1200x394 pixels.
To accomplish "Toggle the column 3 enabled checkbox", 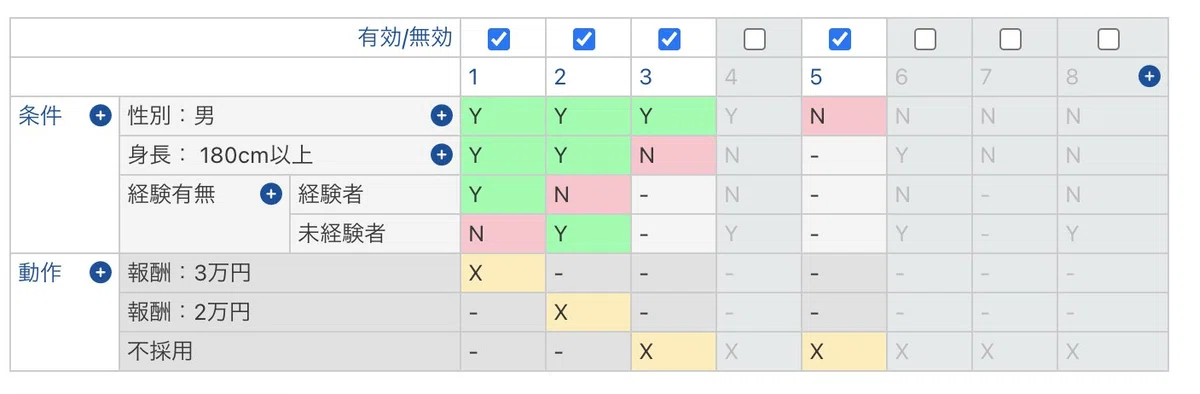I will (x=669, y=39).
